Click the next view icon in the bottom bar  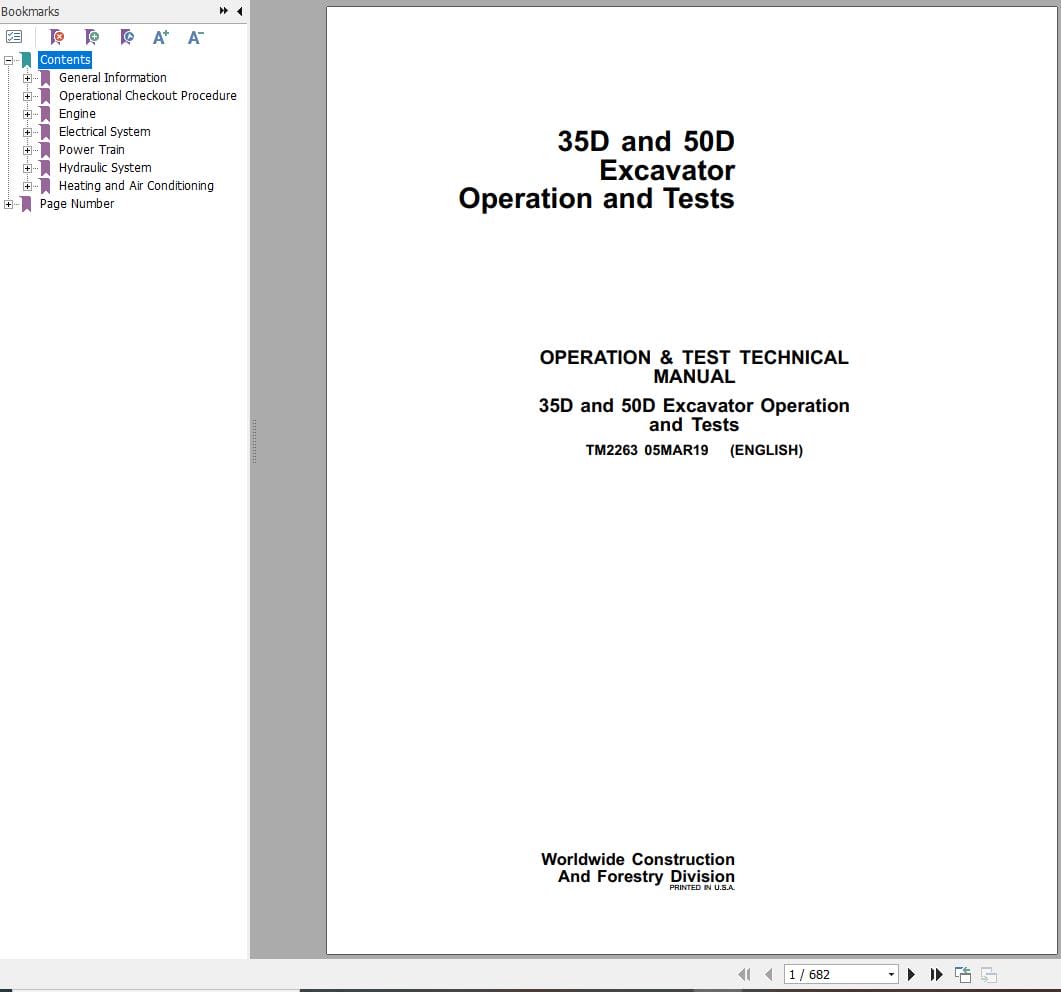989,974
